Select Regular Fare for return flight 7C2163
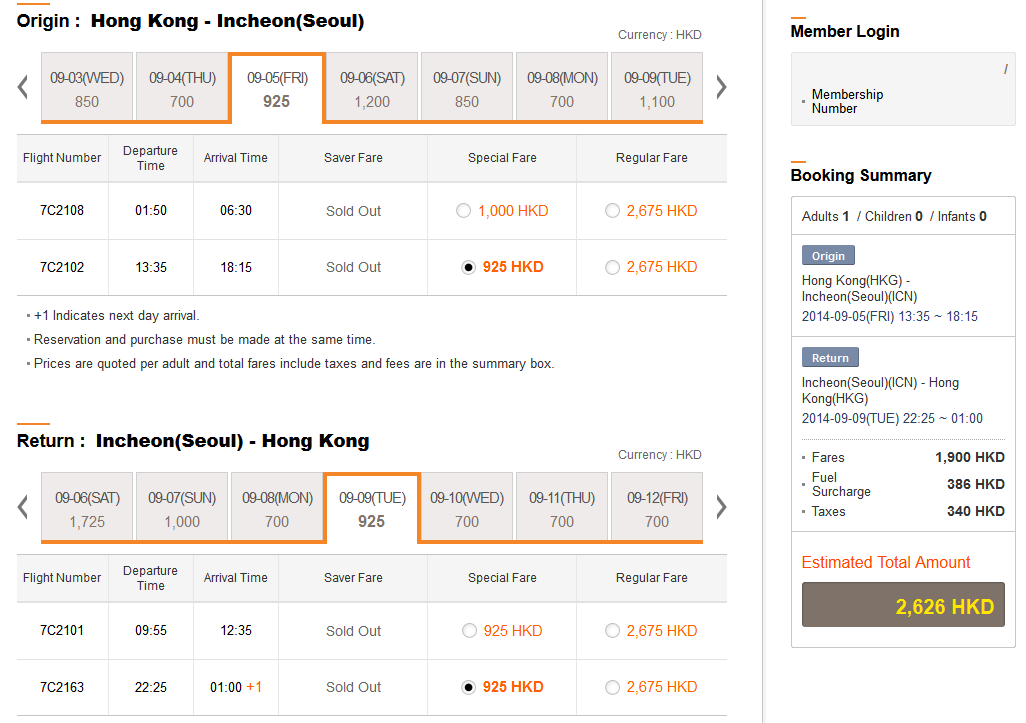This screenshot has height=723, width=1026. (612, 687)
